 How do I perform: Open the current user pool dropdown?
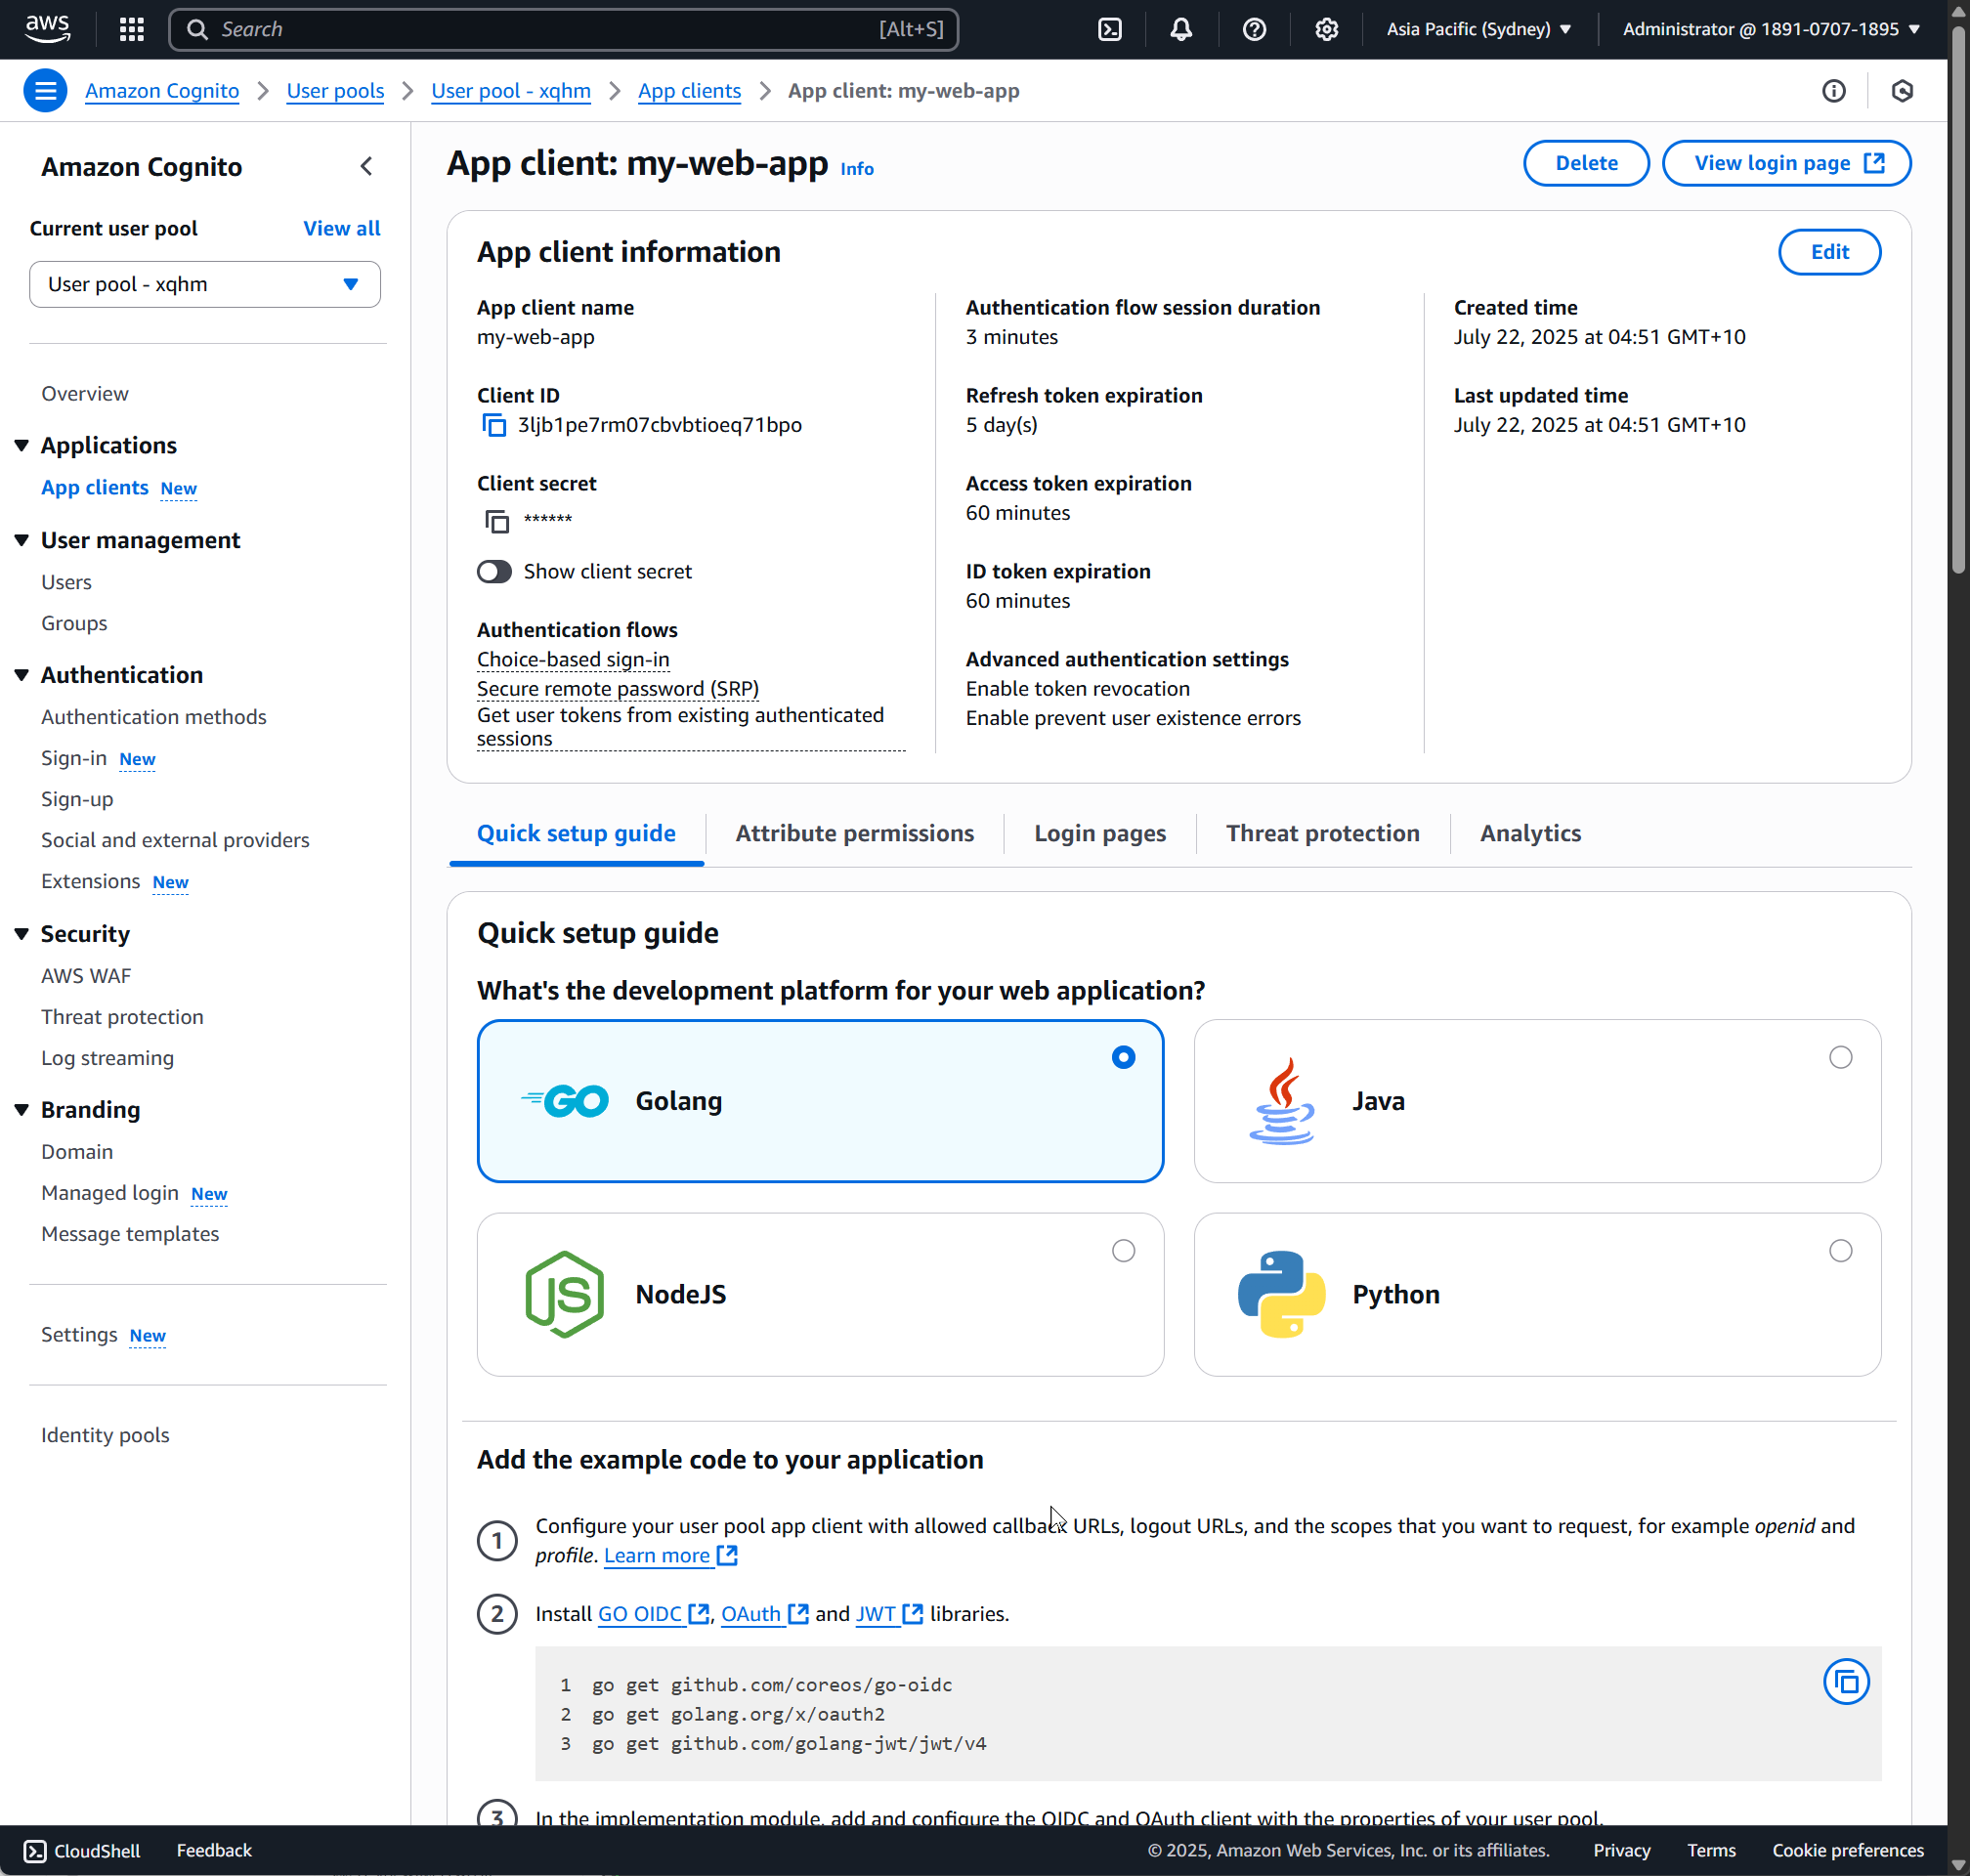(x=204, y=284)
